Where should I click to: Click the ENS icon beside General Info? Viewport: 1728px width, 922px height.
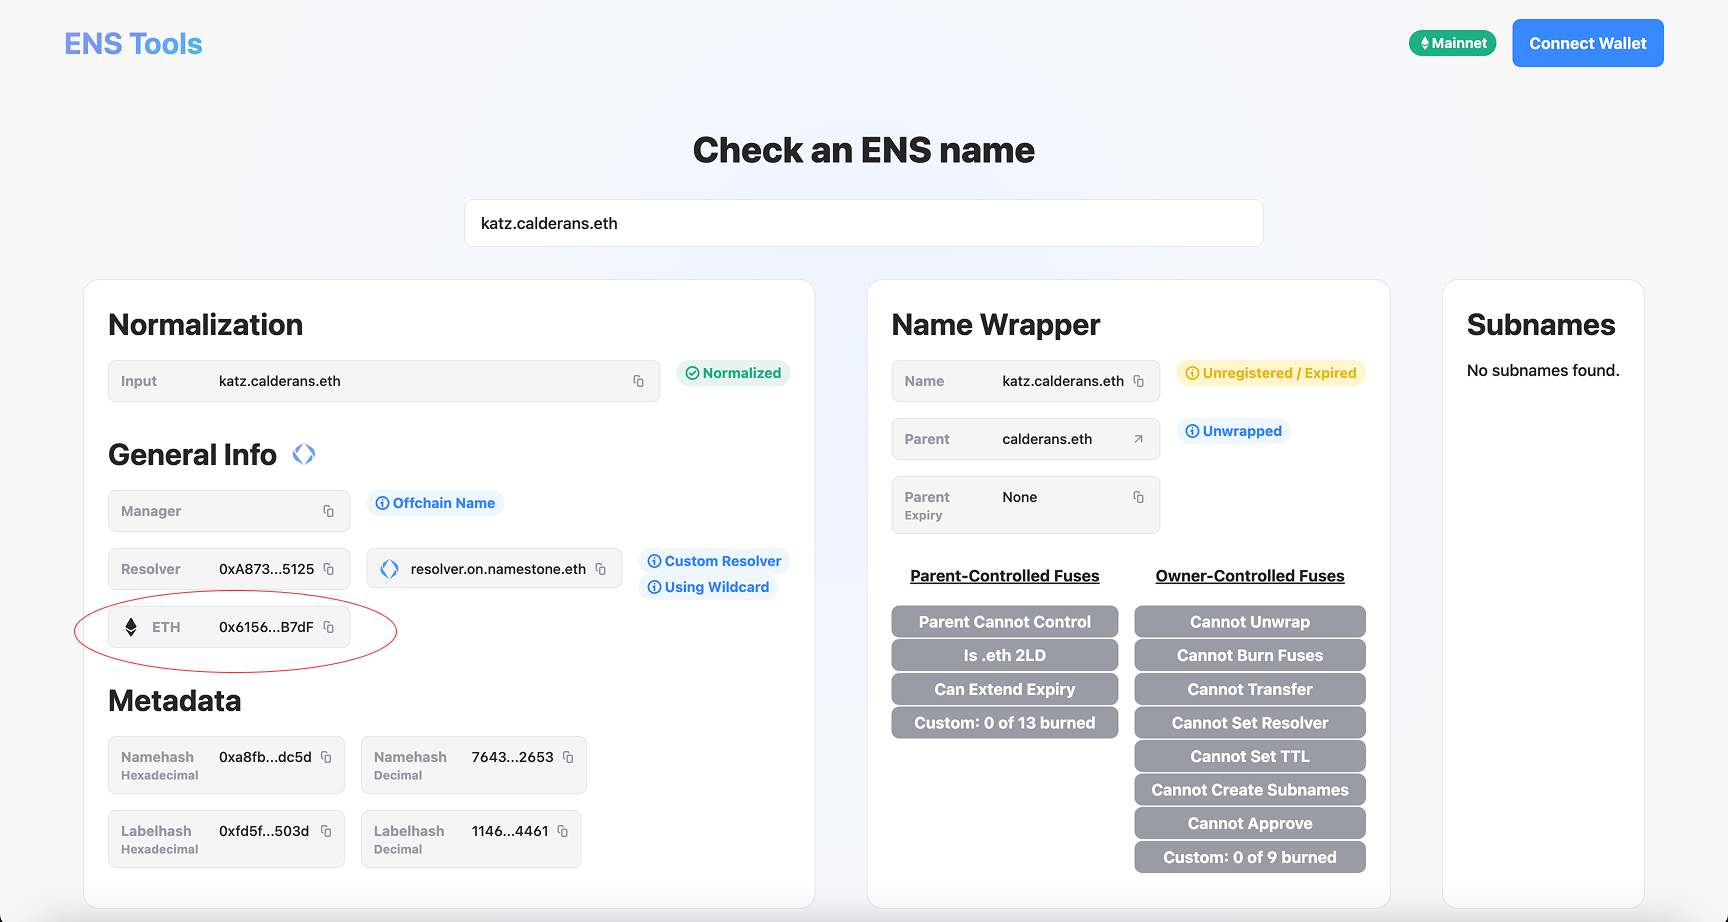pyautogui.click(x=304, y=454)
